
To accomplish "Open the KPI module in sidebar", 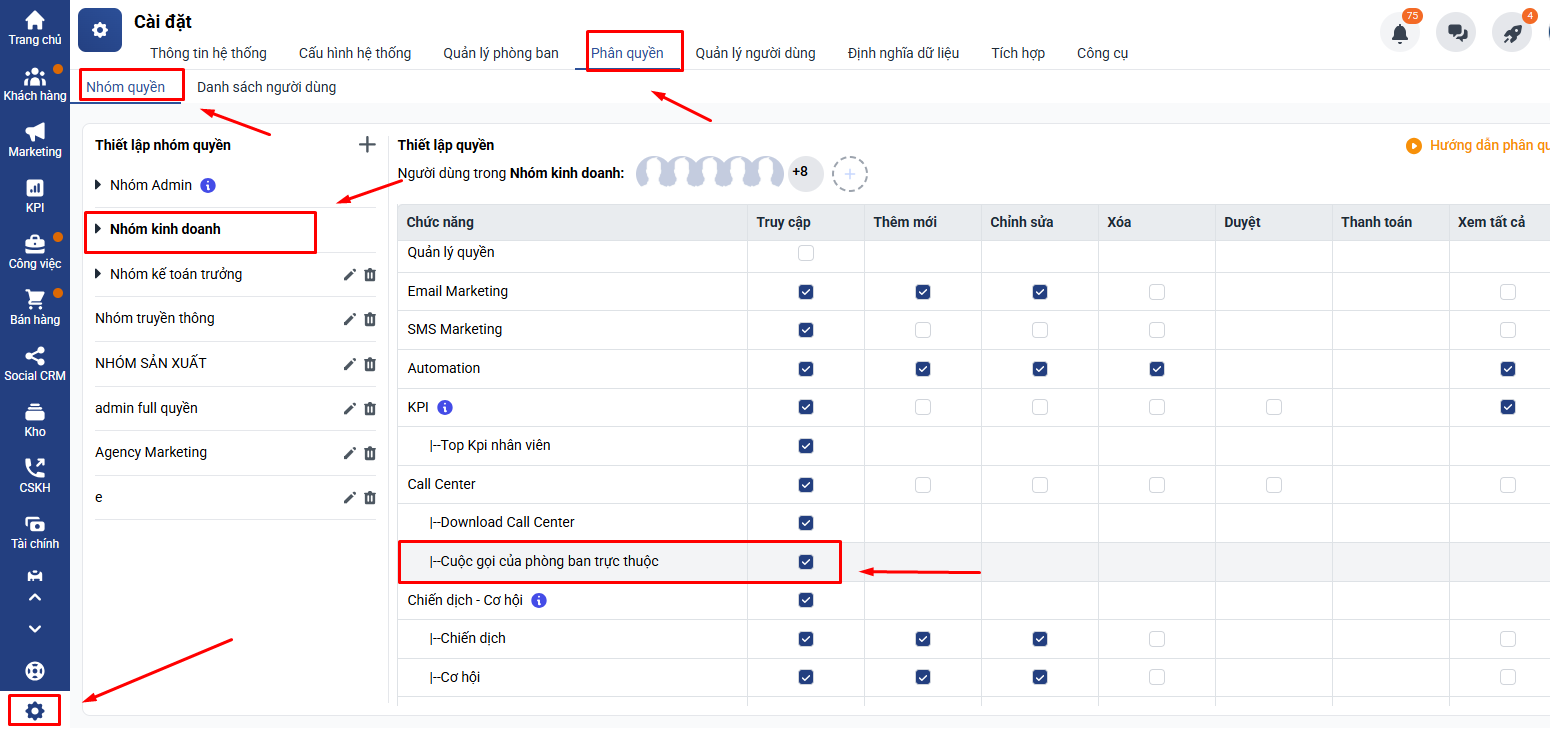I will pyautogui.click(x=35, y=196).
